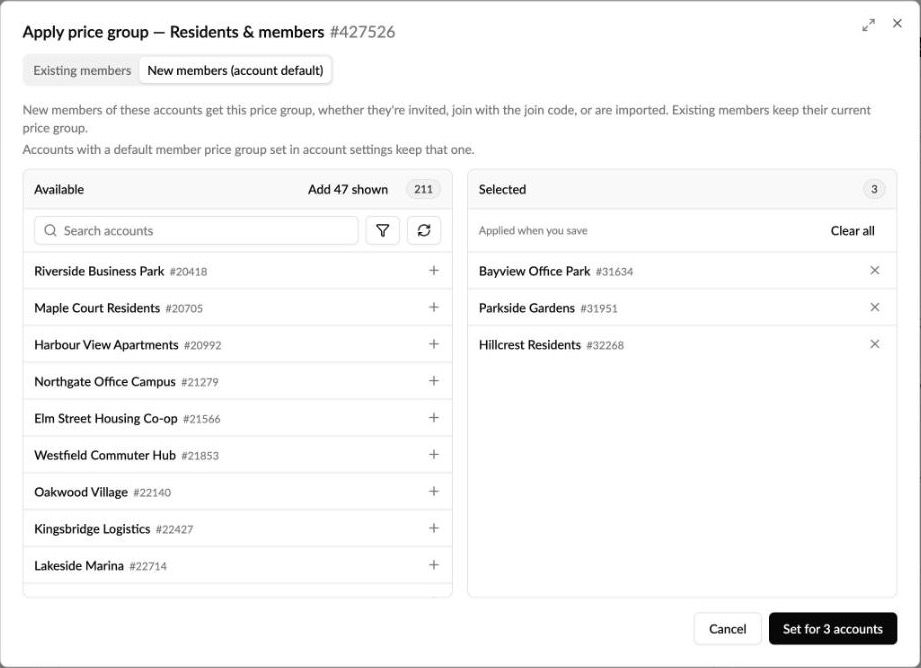Add Kingsbridge Logistics with plus icon

(433, 528)
